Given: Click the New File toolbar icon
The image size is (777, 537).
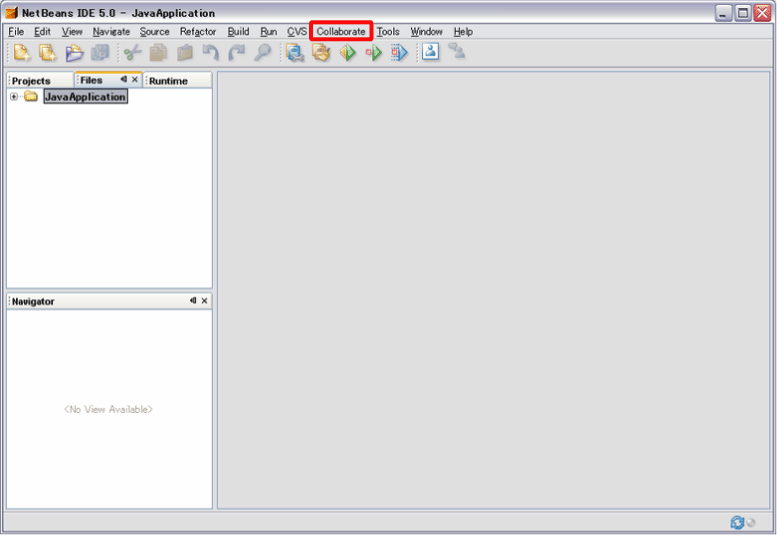Looking at the screenshot, I should pos(22,53).
